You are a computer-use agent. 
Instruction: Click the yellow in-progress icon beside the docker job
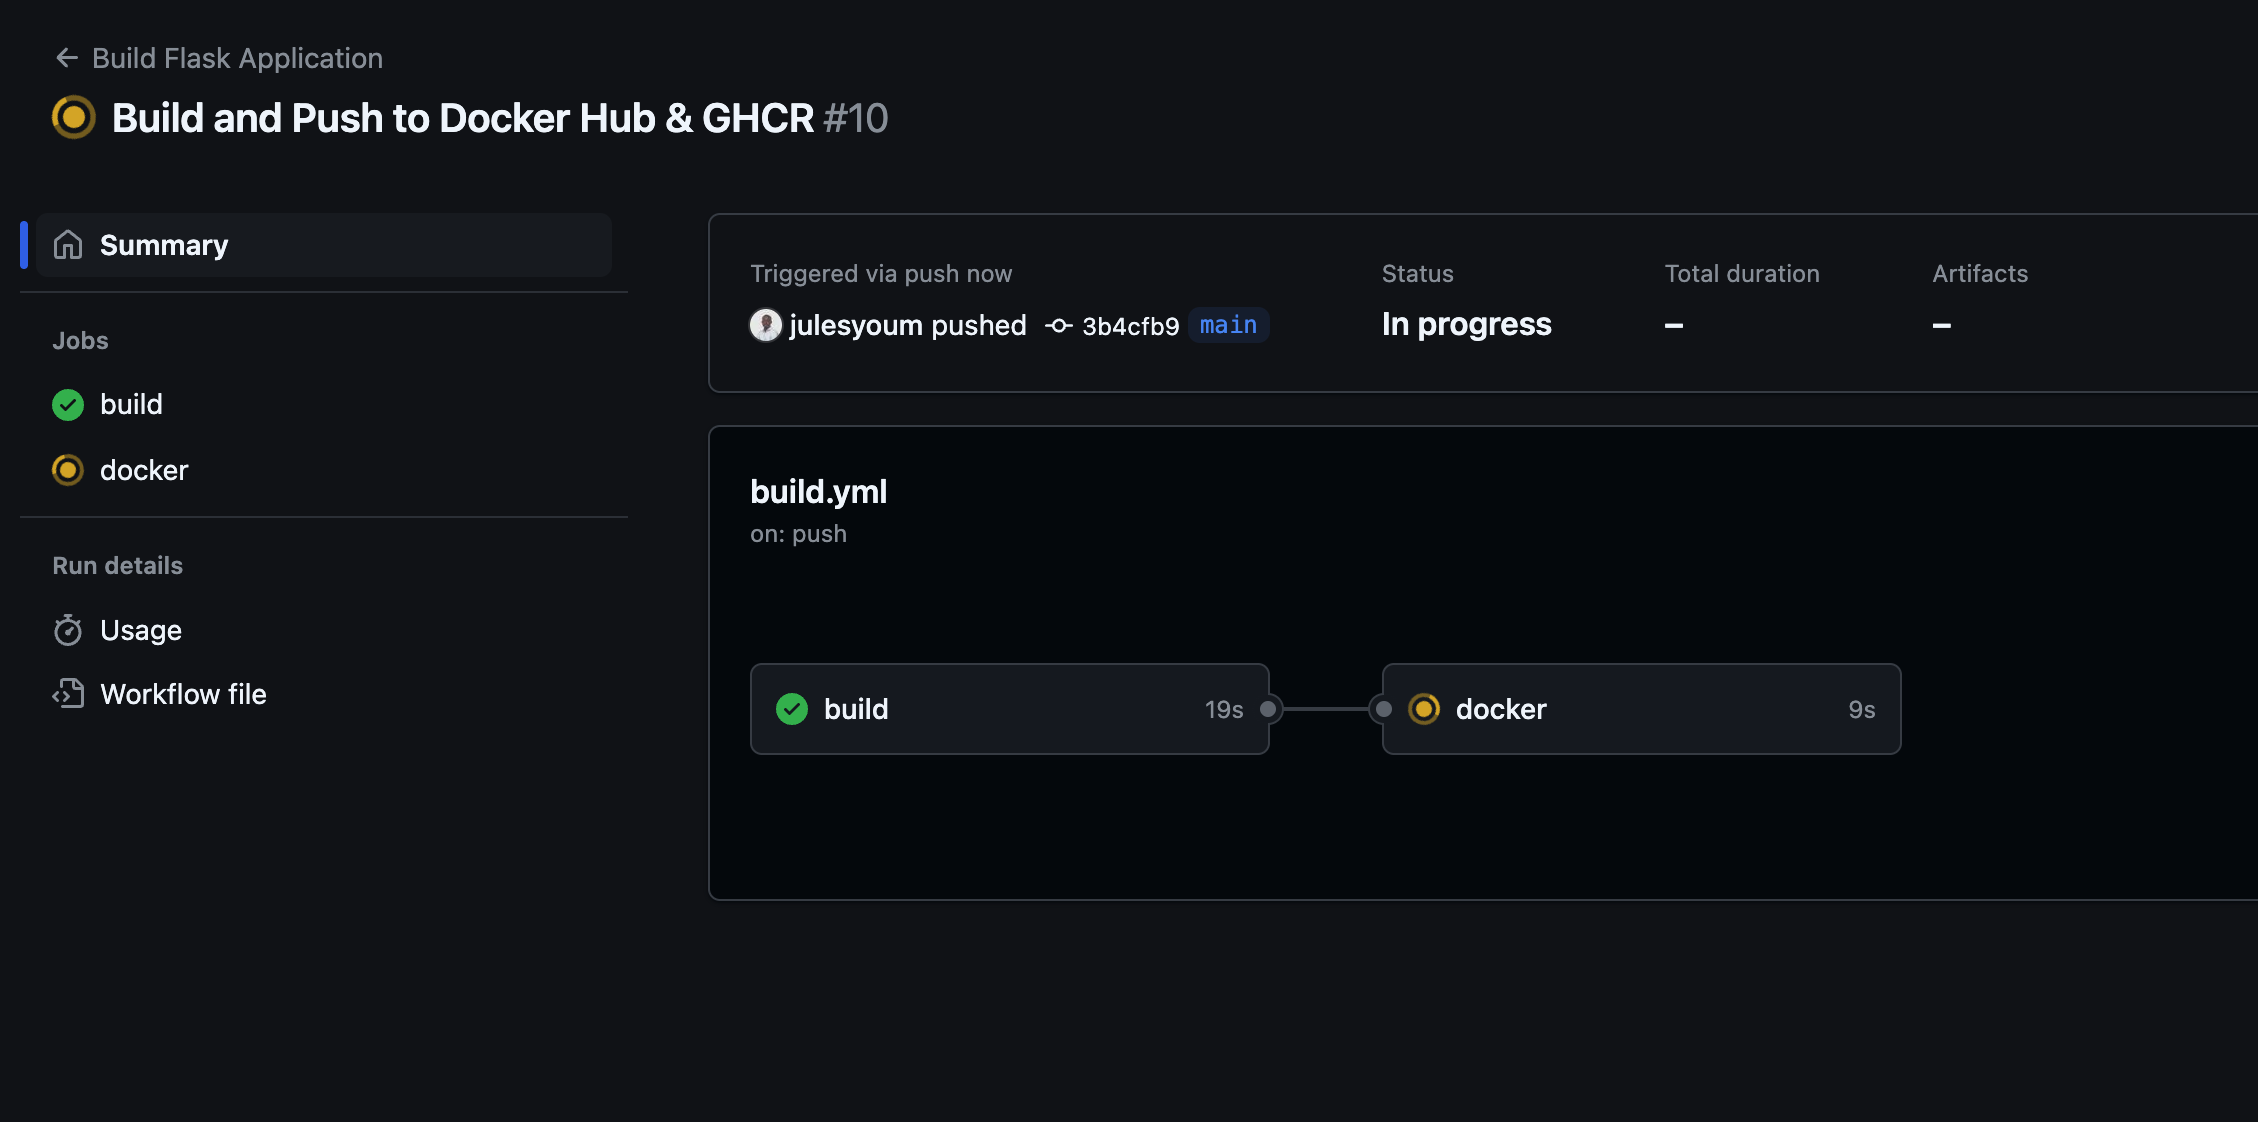[x=67, y=469]
